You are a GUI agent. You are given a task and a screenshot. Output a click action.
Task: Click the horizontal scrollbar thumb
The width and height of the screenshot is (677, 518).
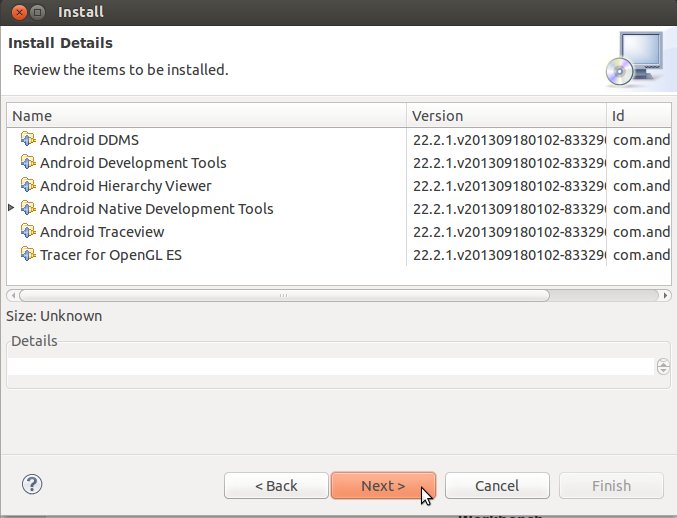pyautogui.click(x=284, y=295)
